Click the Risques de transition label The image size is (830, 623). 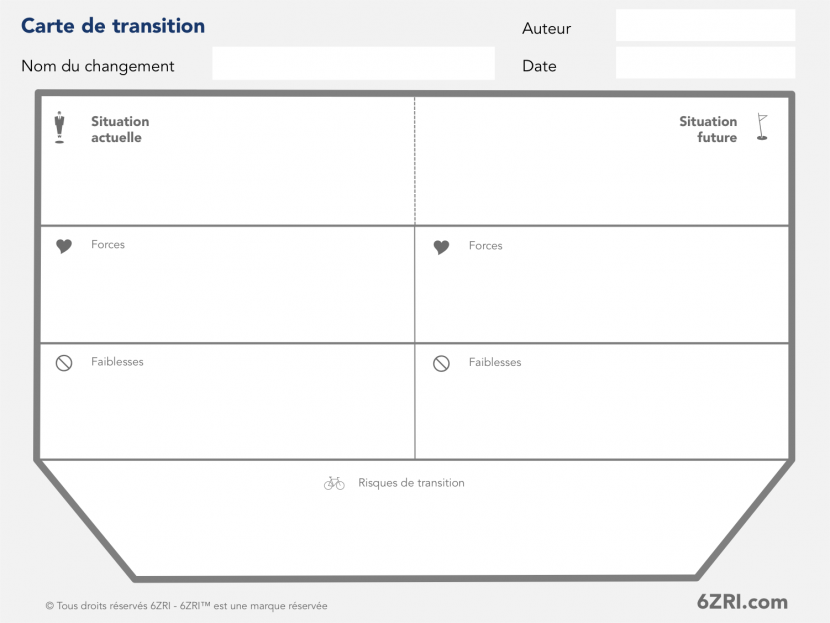(411, 483)
